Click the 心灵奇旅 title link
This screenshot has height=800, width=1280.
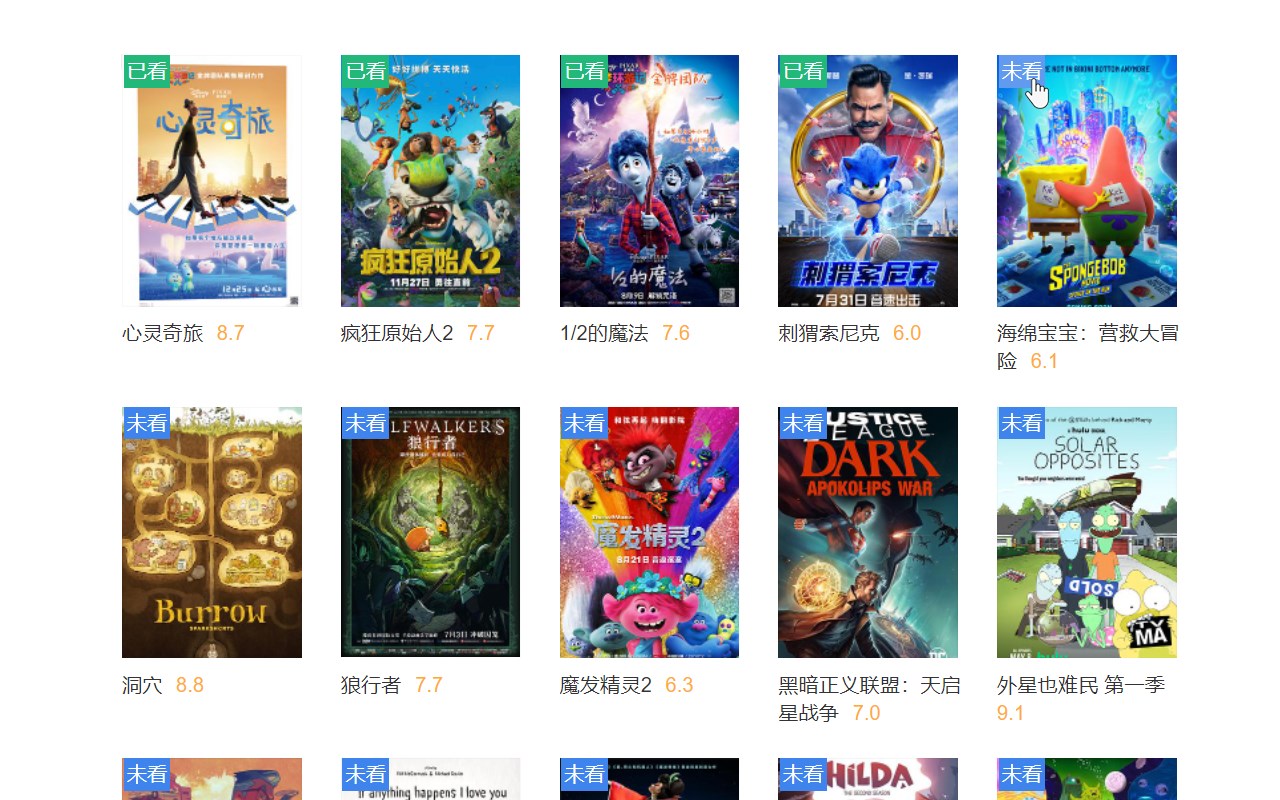[163, 333]
